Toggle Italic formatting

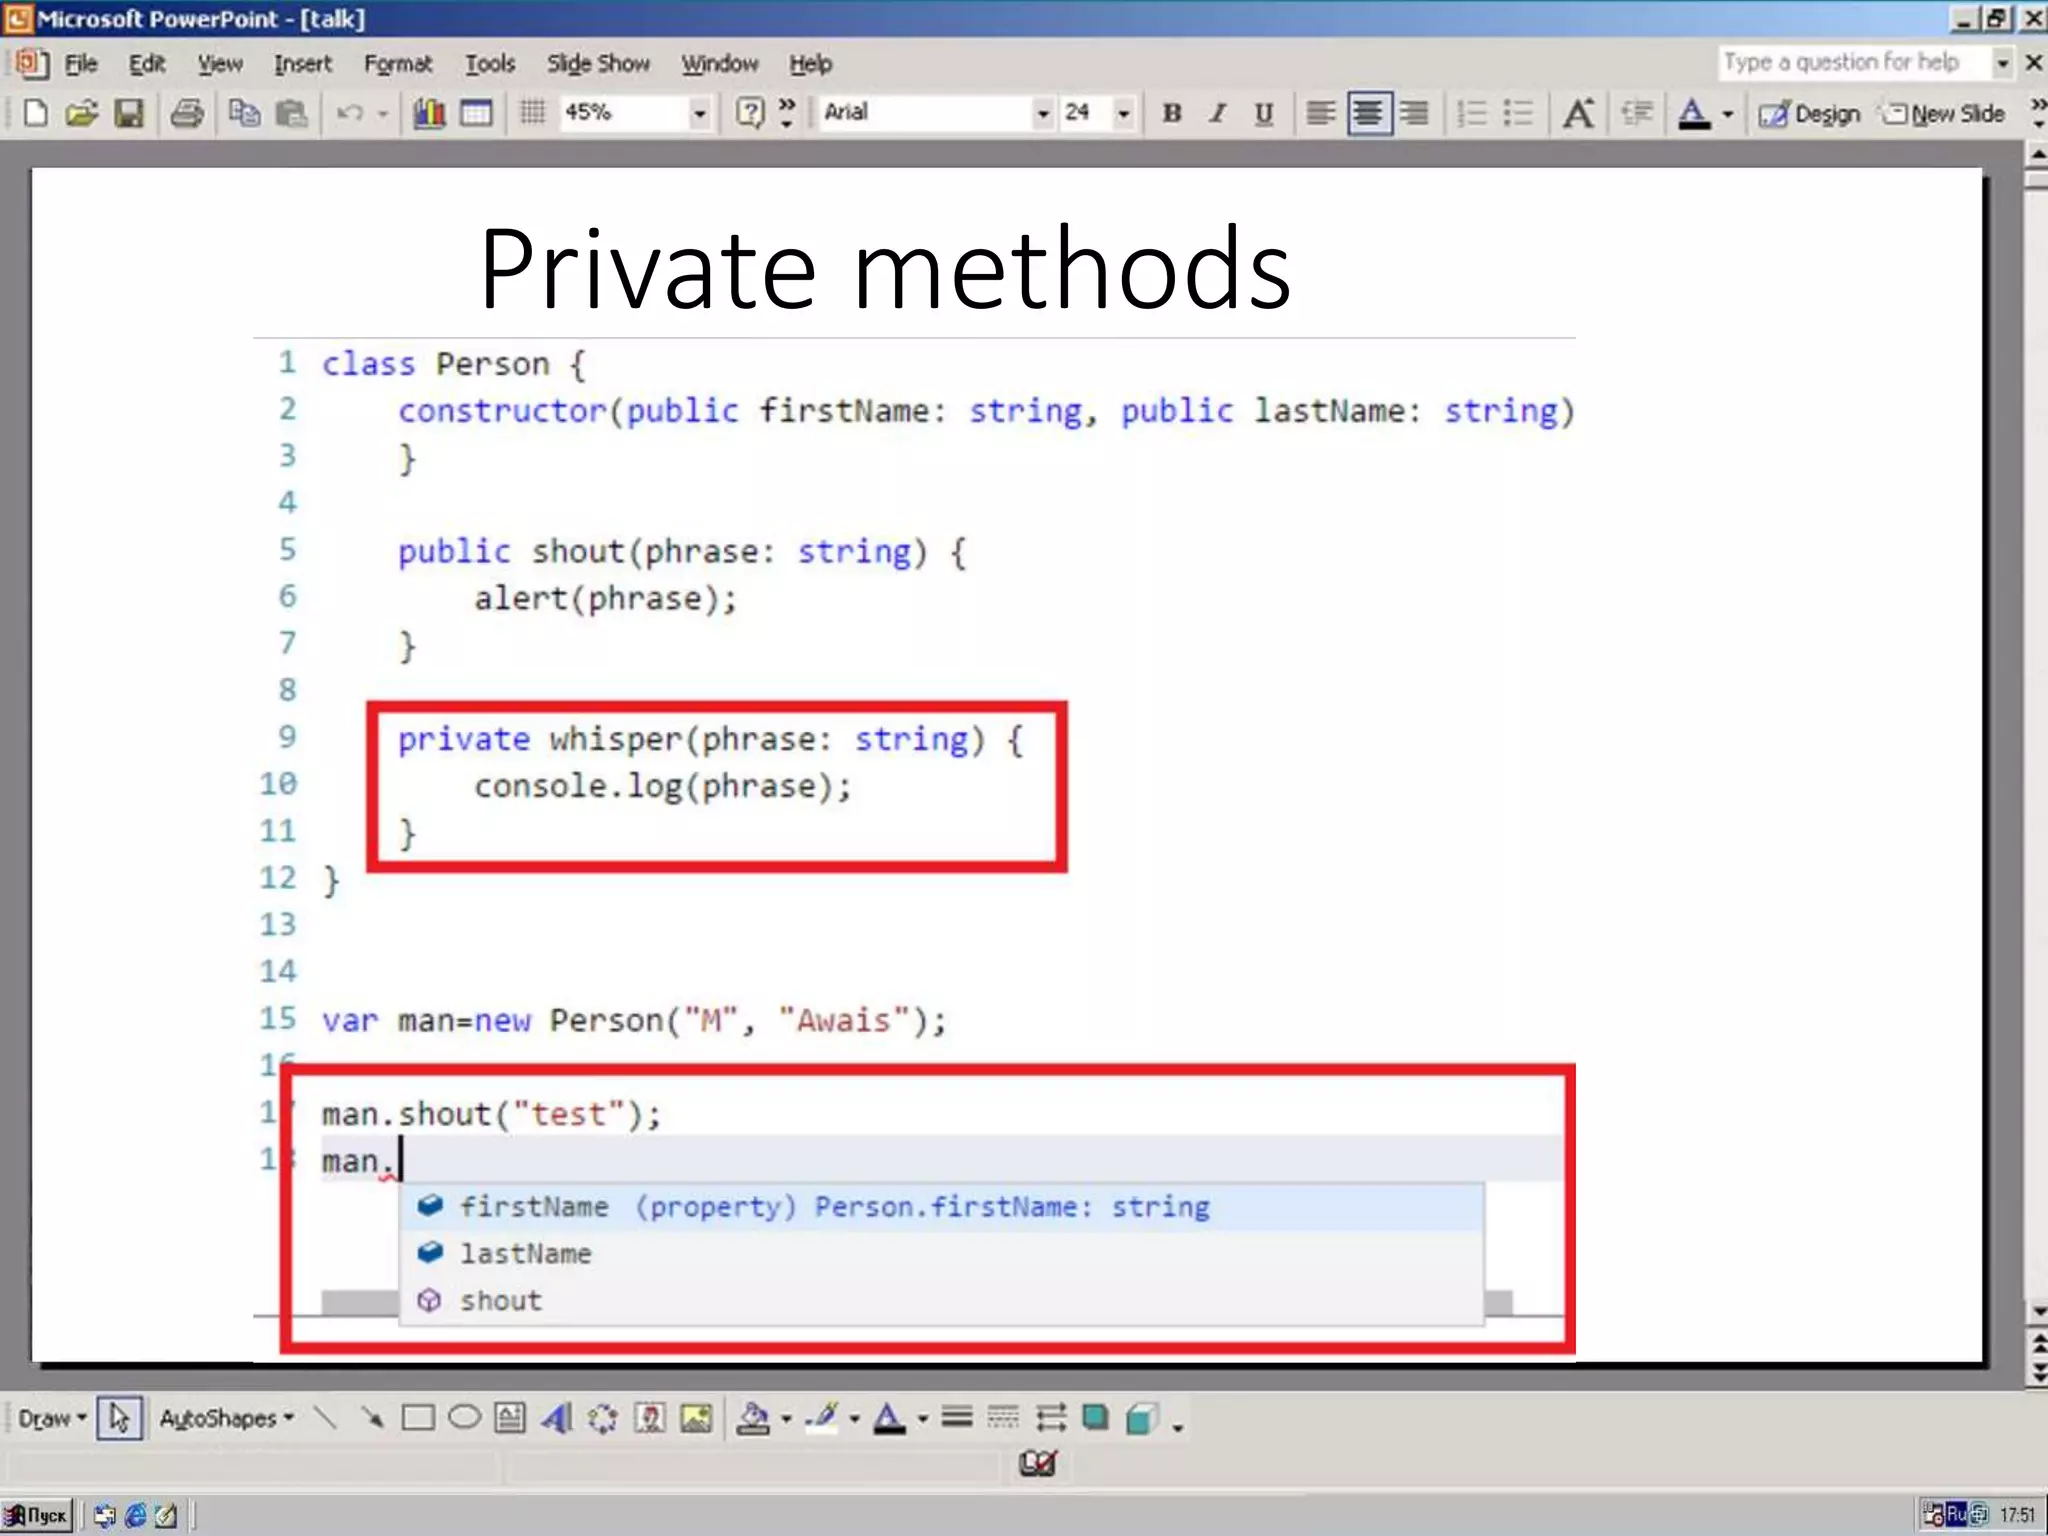[1218, 113]
